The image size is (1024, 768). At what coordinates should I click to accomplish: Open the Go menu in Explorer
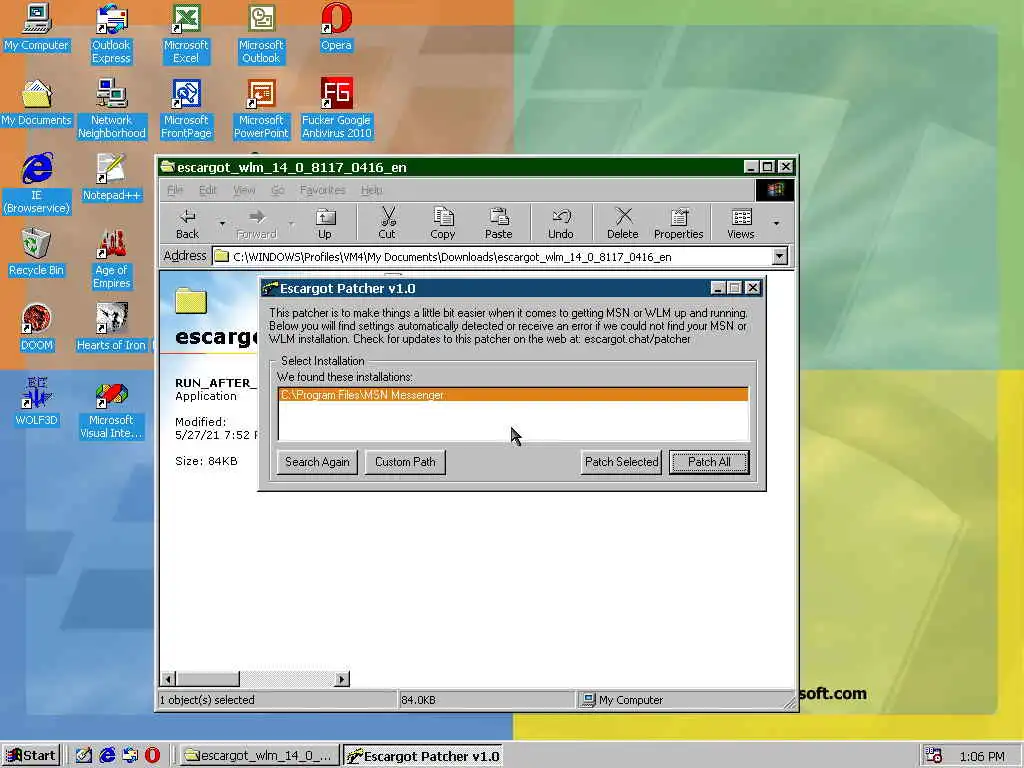click(278, 190)
